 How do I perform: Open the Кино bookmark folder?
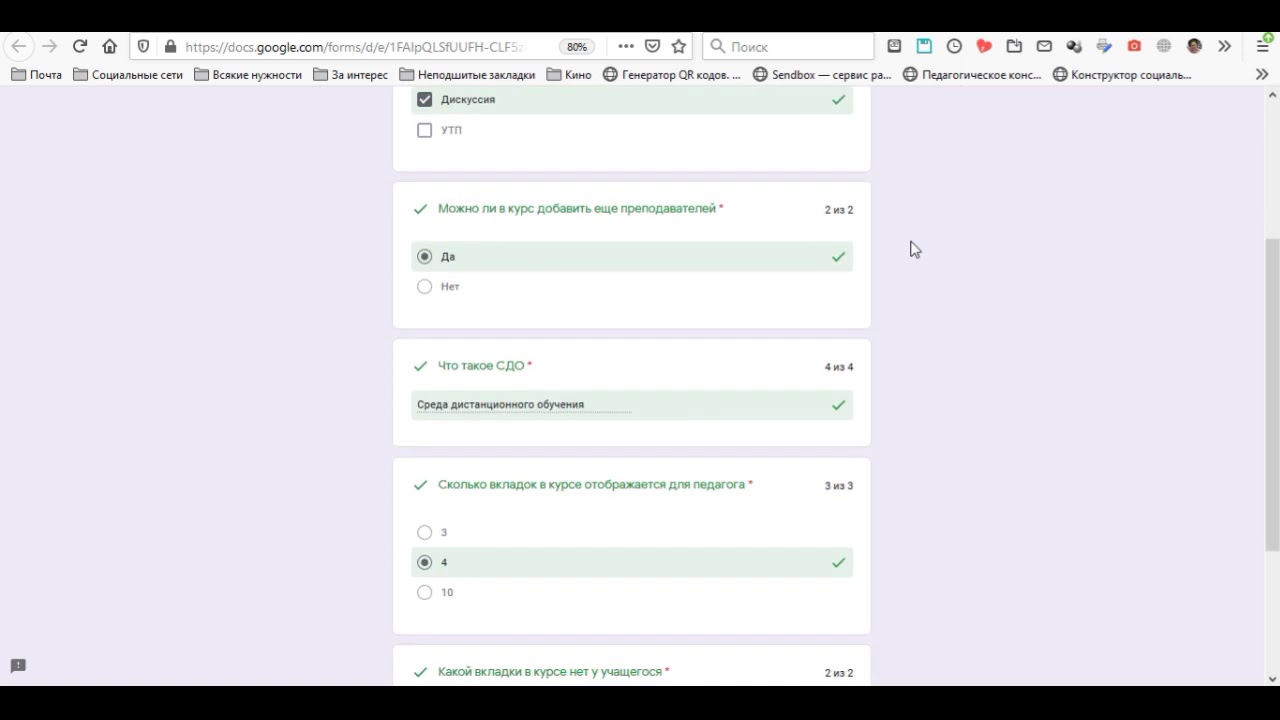click(569, 74)
